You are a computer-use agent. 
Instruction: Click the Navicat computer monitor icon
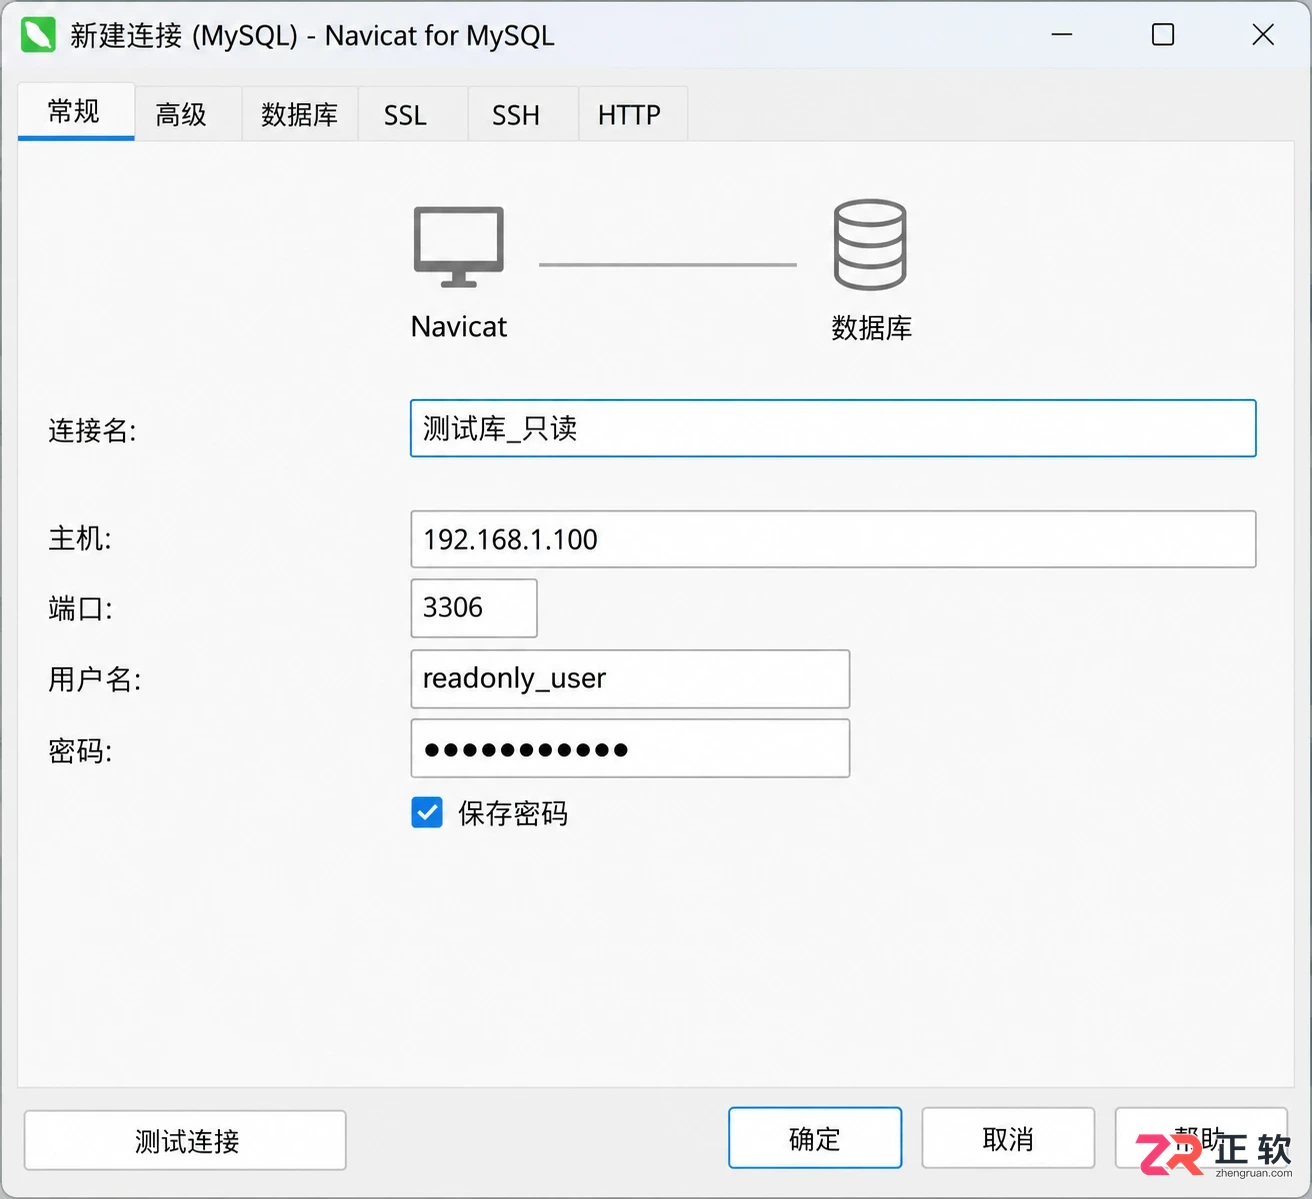459,247
